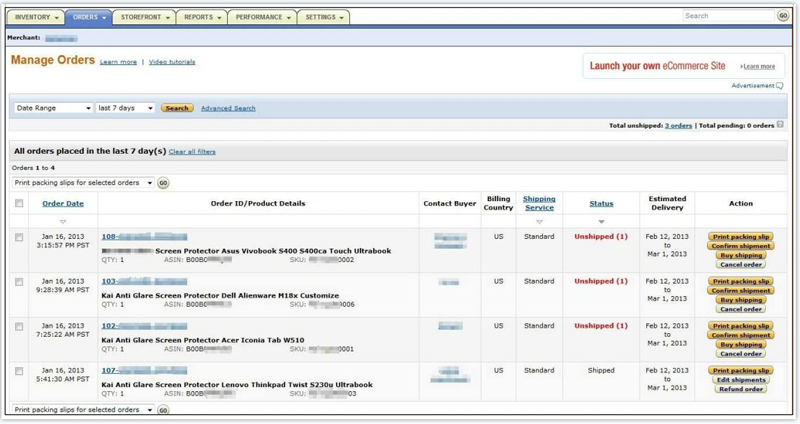Click the round GO icon above the orders table
Viewport: 800px width, 424px height.
tap(163, 184)
